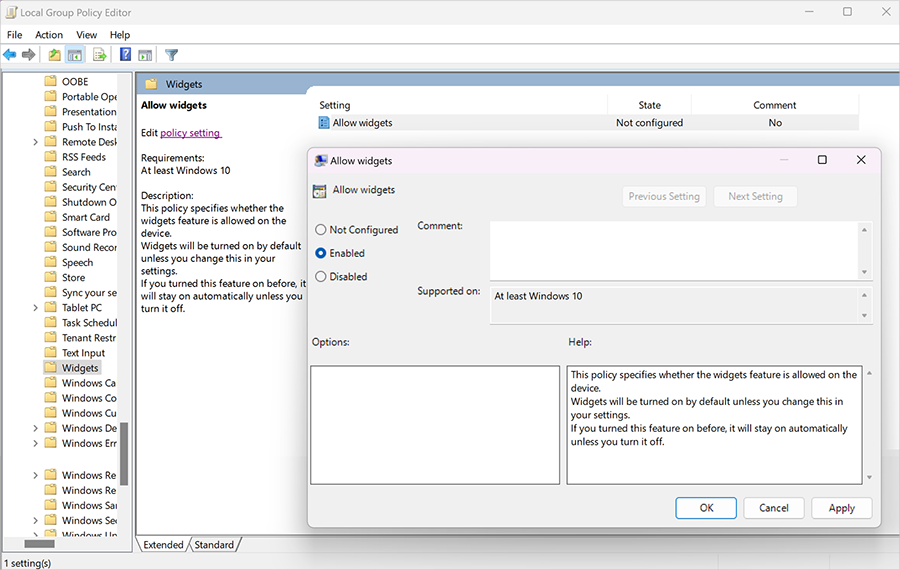Click the console tree vertical scrollbar thumb
The height and width of the screenshot is (570, 900).
tap(123, 453)
